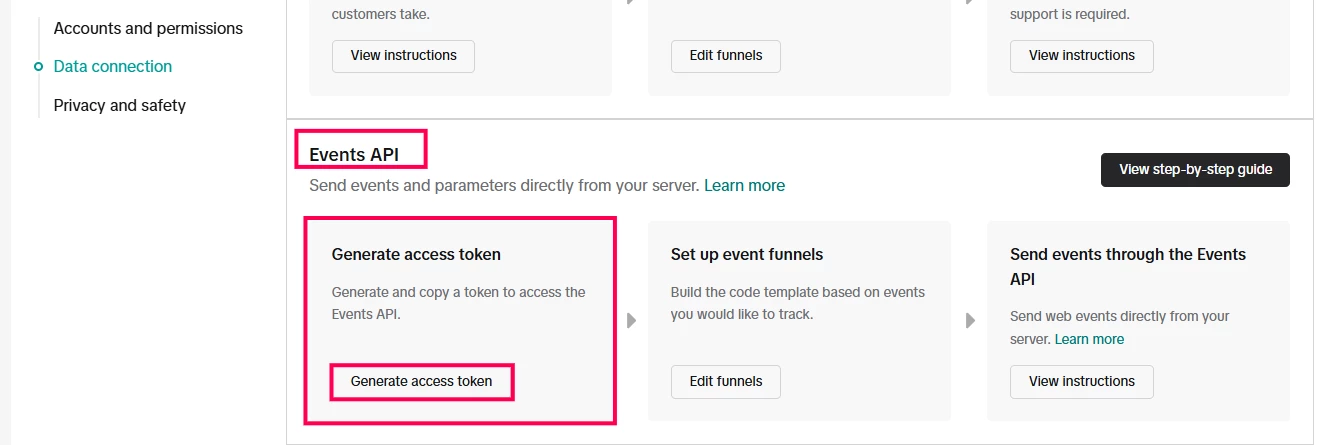Click the Events API section heading
The image size is (1318, 445).
tap(353, 154)
